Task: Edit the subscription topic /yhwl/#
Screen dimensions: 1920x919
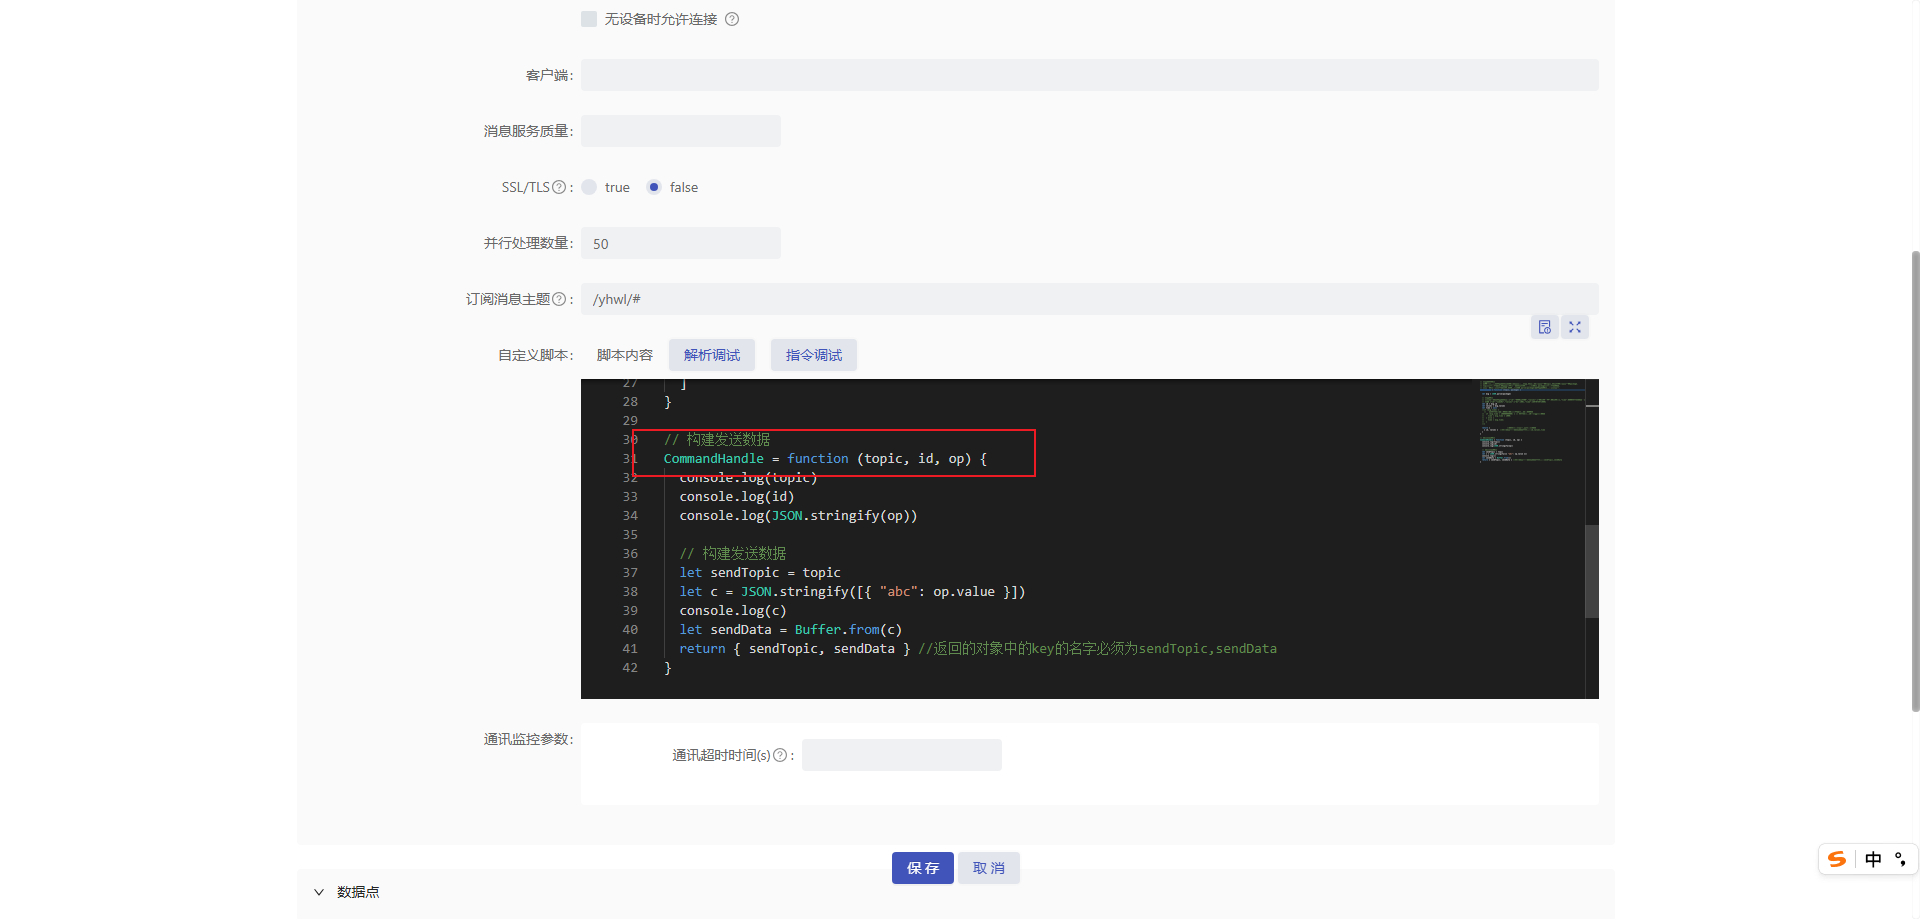Action: click(1090, 299)
